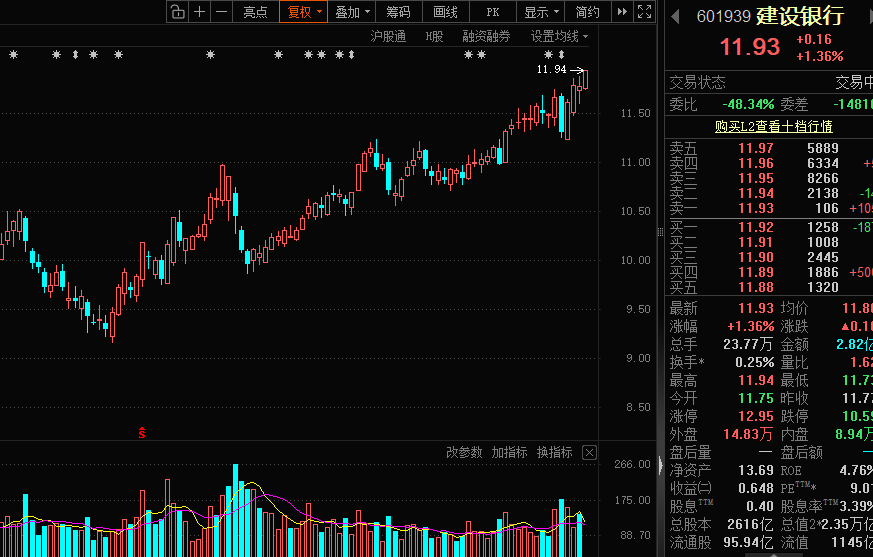The image size is (873, 557).
Task: Toggle fullscreen chart icon
Action: pyautogui.click(x=645, y=12)
